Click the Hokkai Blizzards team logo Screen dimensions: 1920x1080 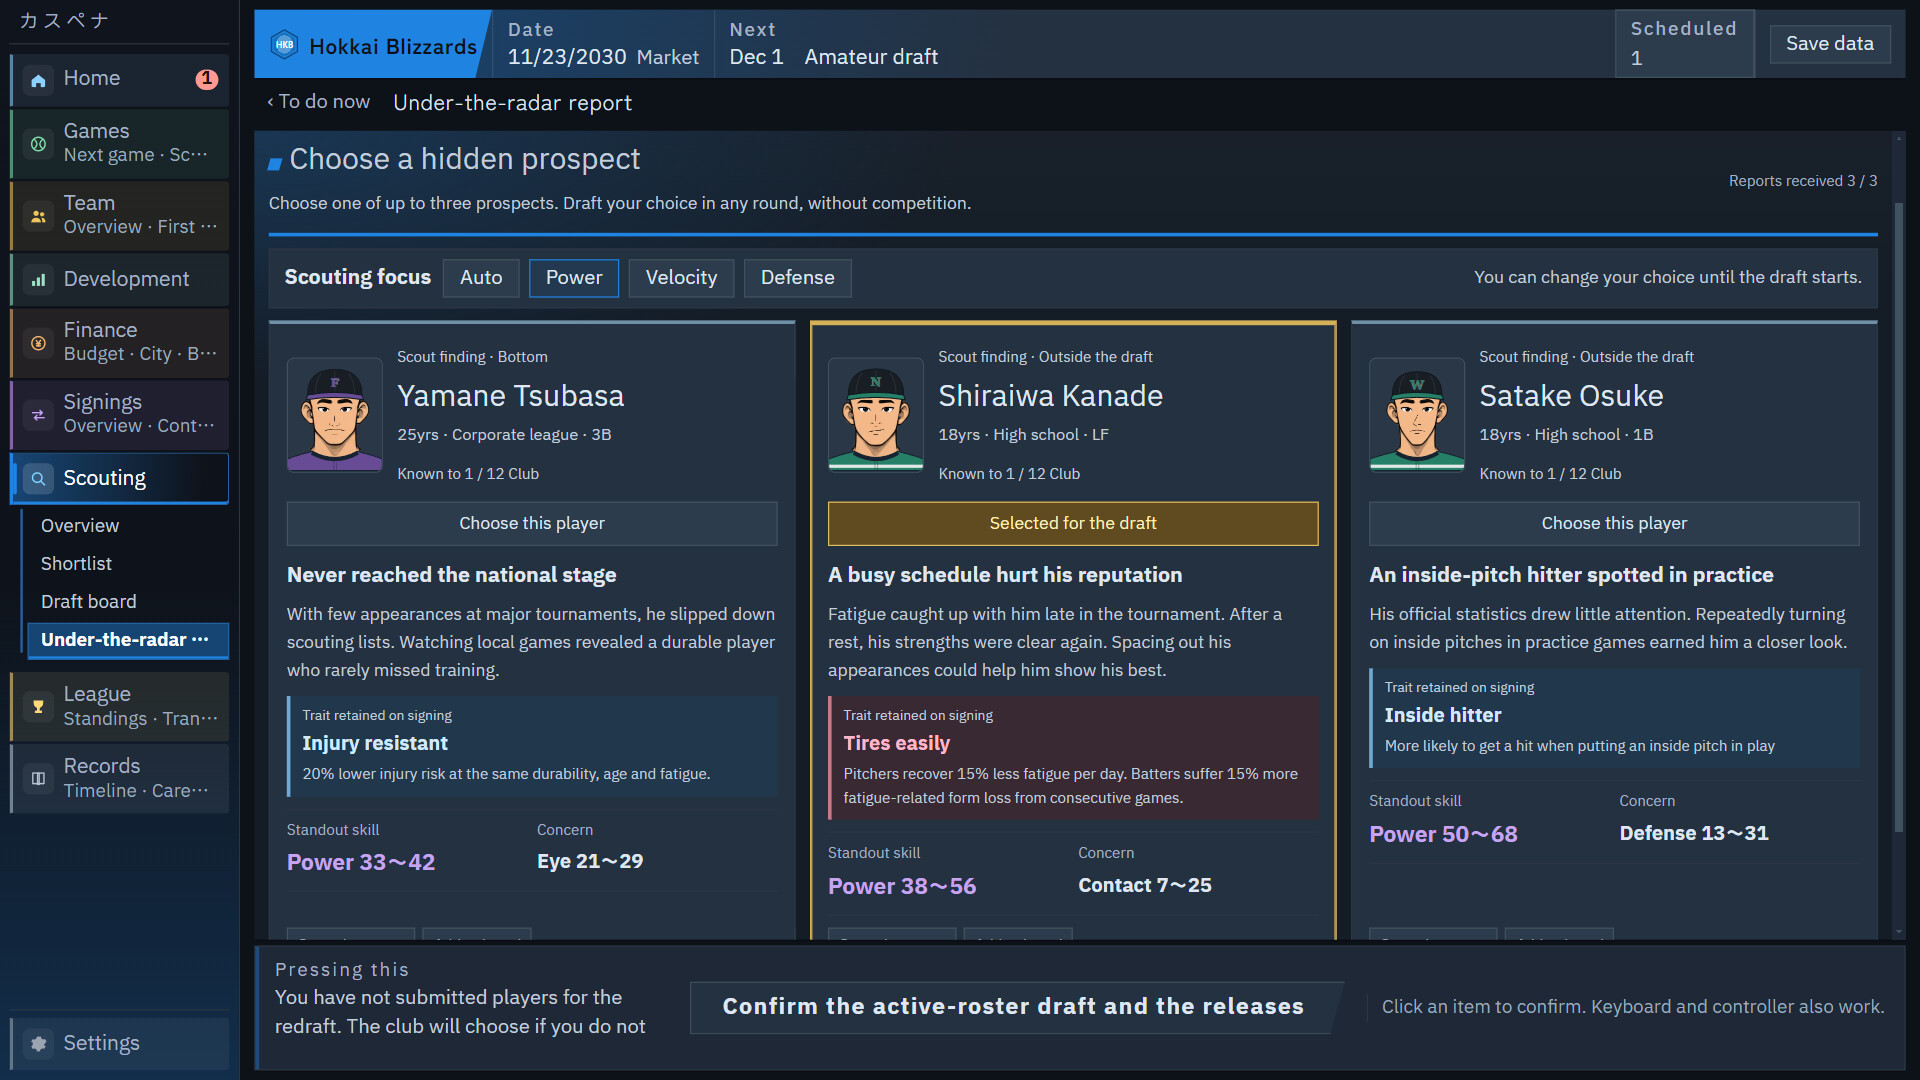pyautogui.click(x=285, y=44)
